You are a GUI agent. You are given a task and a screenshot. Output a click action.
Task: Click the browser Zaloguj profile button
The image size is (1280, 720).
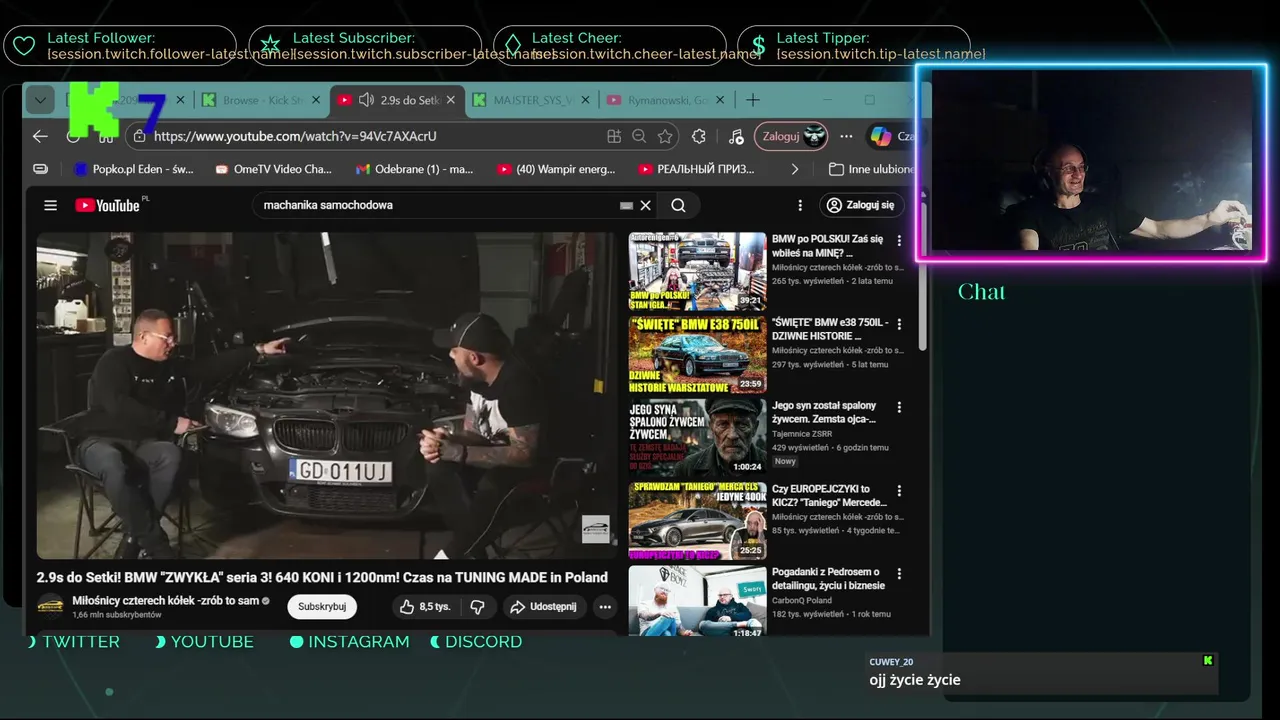pos(791,136)
